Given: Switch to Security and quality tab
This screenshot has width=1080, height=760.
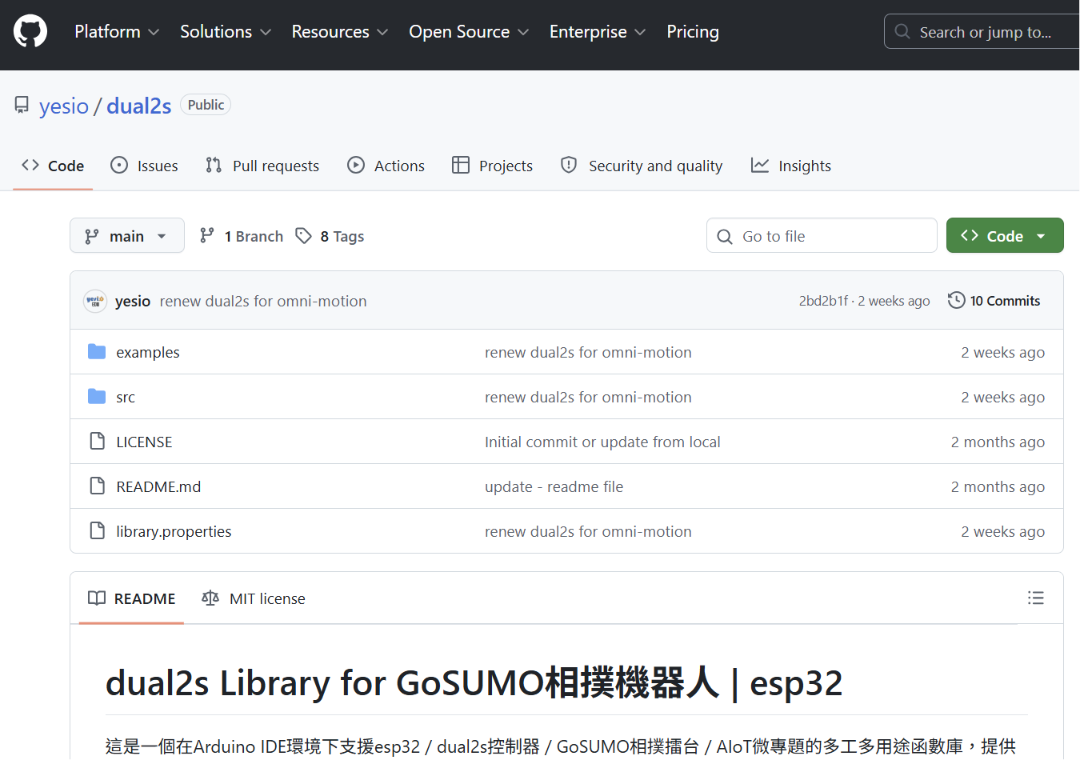Looking at the screenshot, I should [641, 165].
